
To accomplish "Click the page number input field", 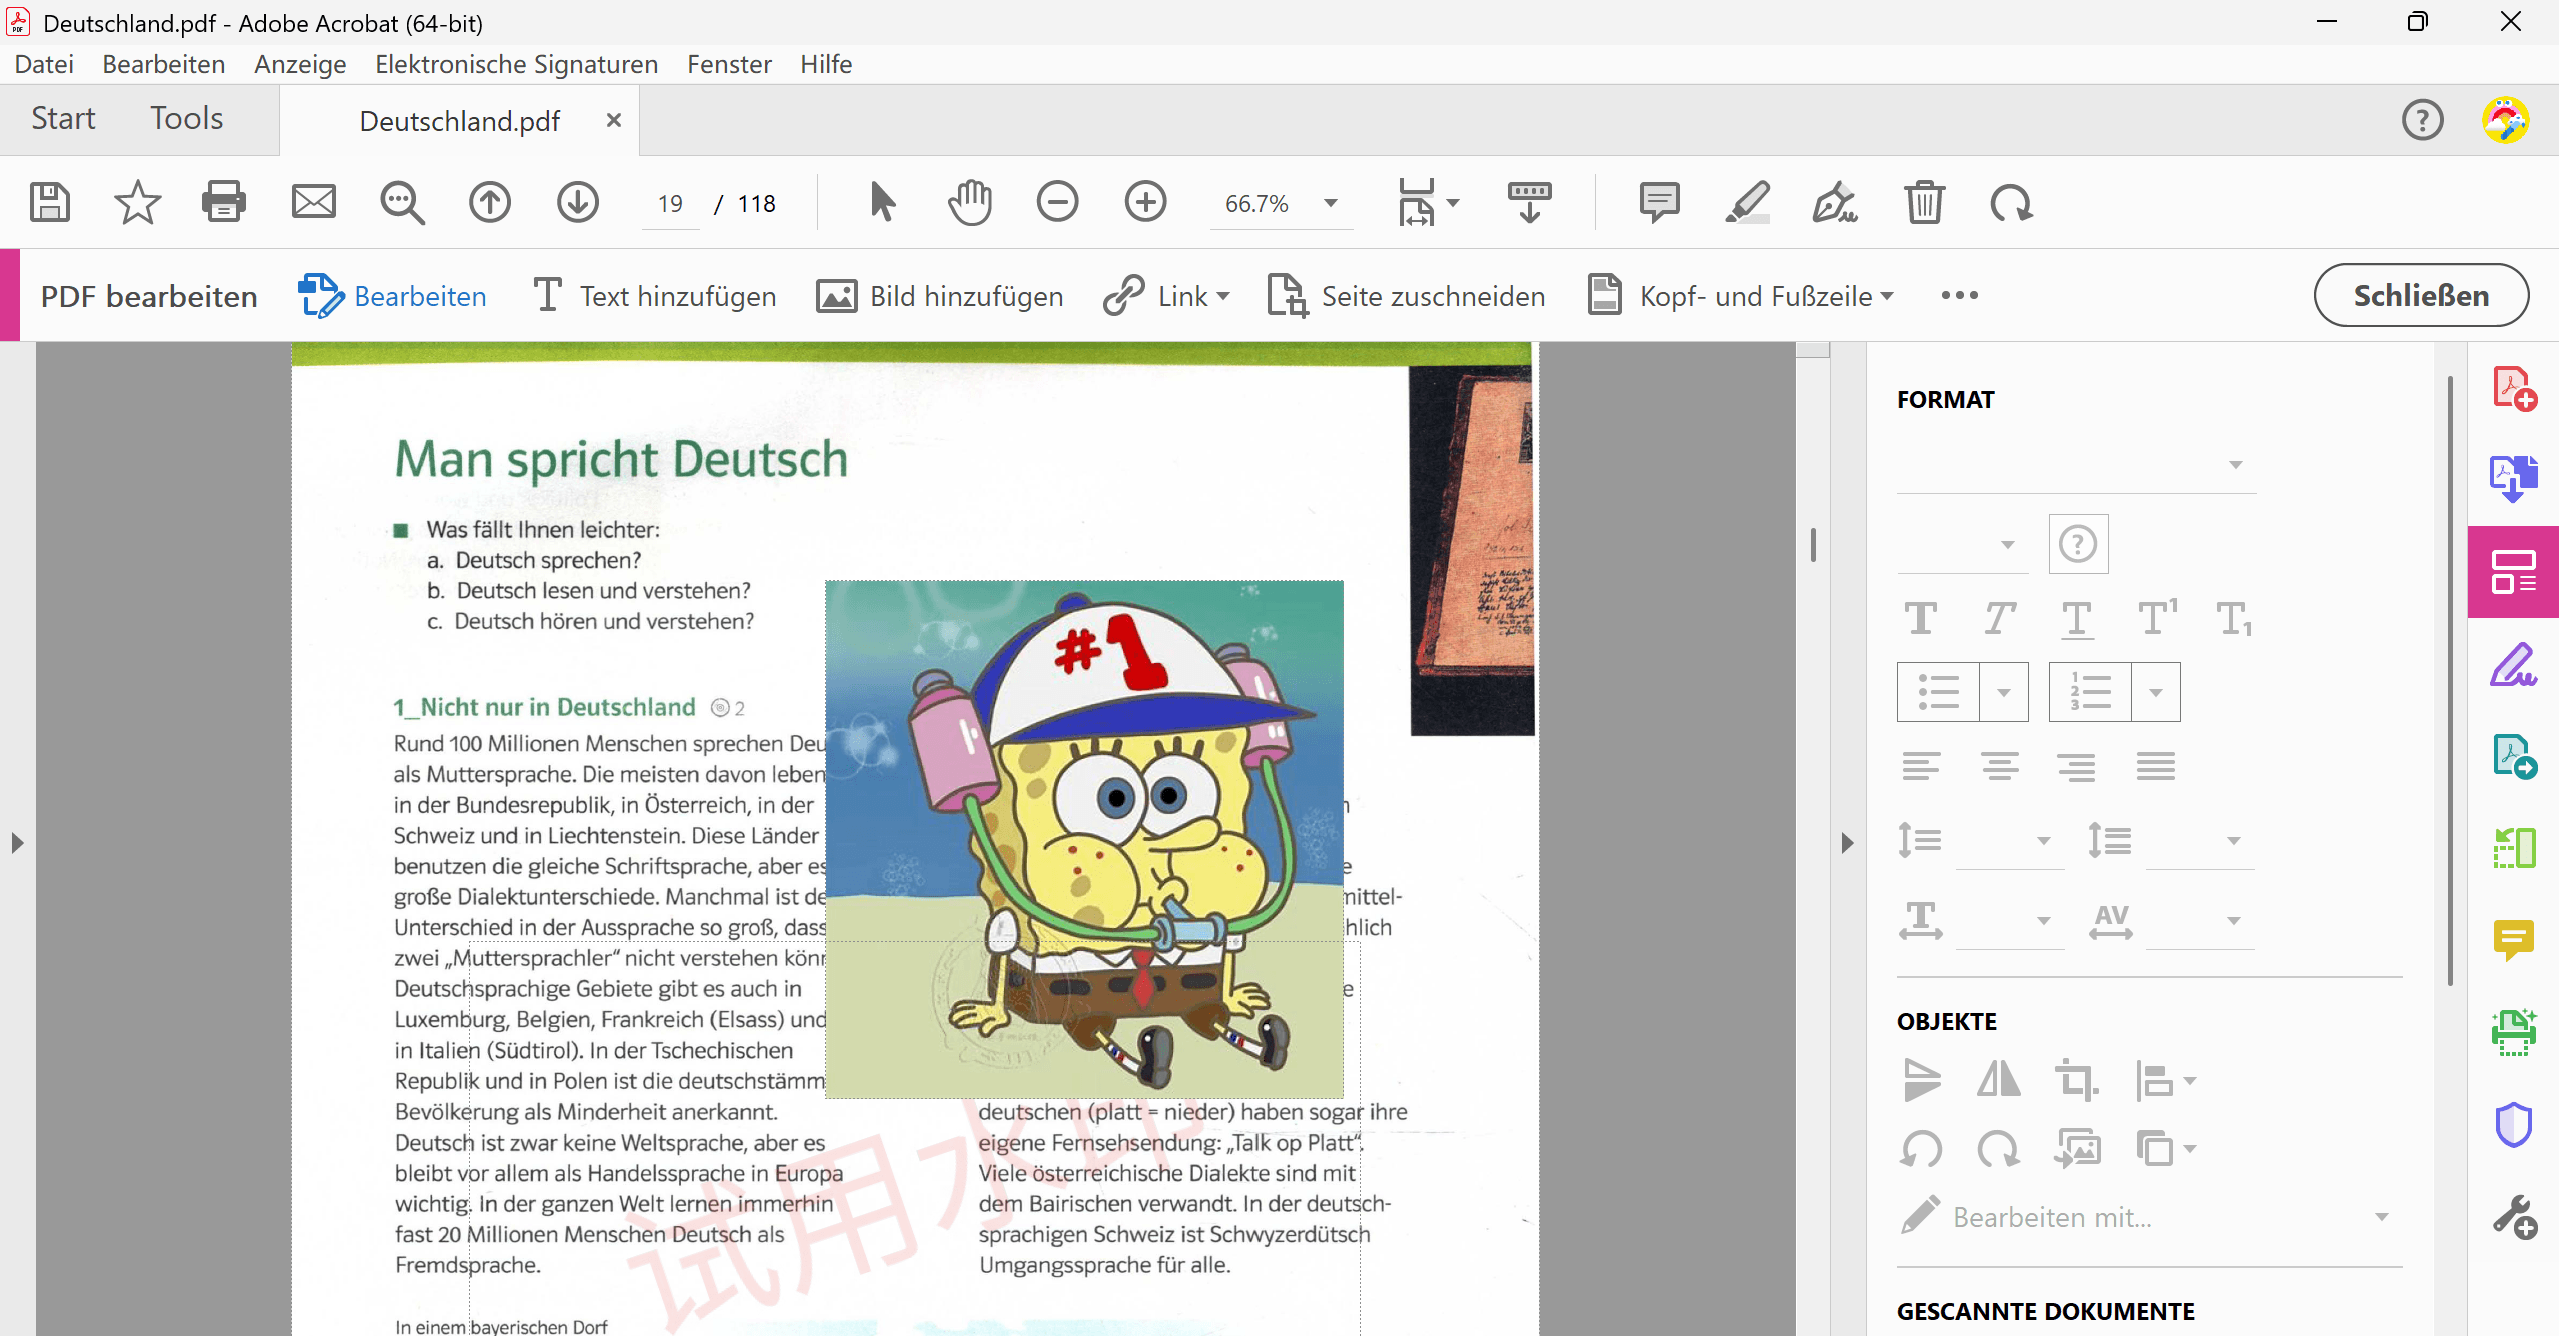I will pos(670,204).
